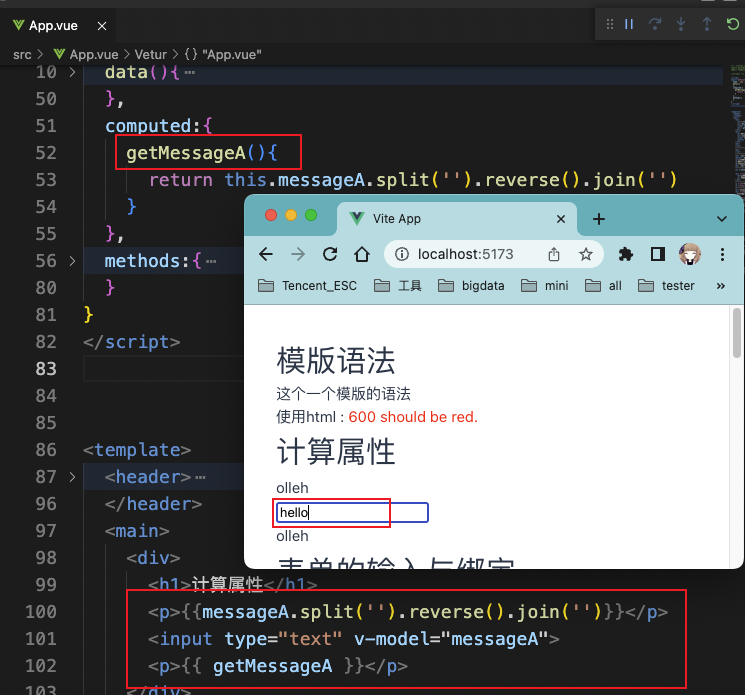Viewport: 745px width, 695px height.
Task: Click 'return this.messageA.split' on line 53
Action: (x=289, y=180)
